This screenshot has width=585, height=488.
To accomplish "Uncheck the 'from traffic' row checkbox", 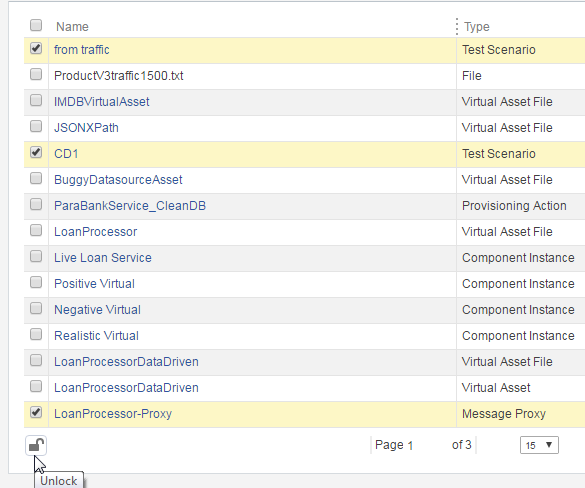I will (36, 49).
